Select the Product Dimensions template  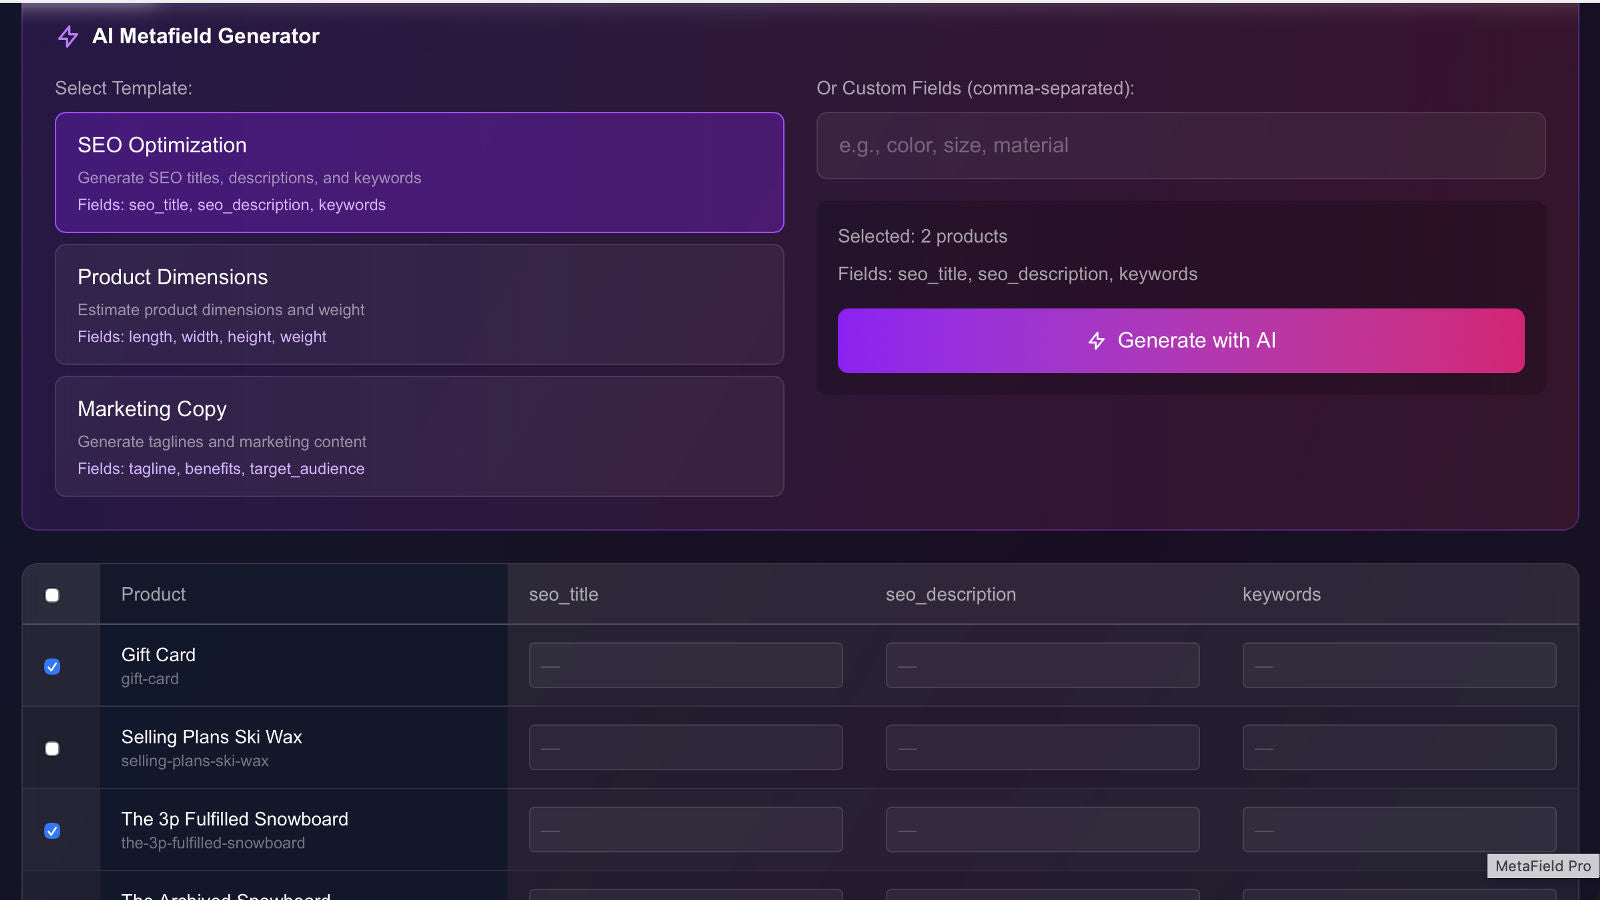(420, 304)
